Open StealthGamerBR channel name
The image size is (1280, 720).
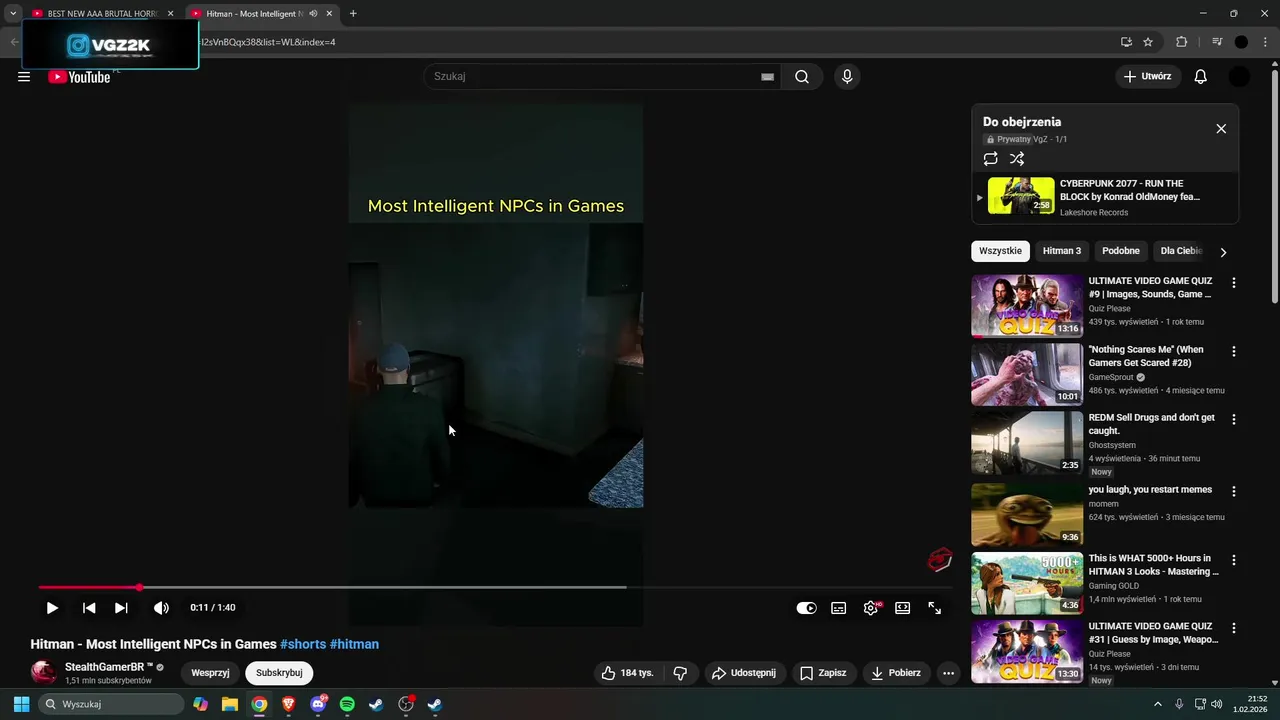pos(109,667)
